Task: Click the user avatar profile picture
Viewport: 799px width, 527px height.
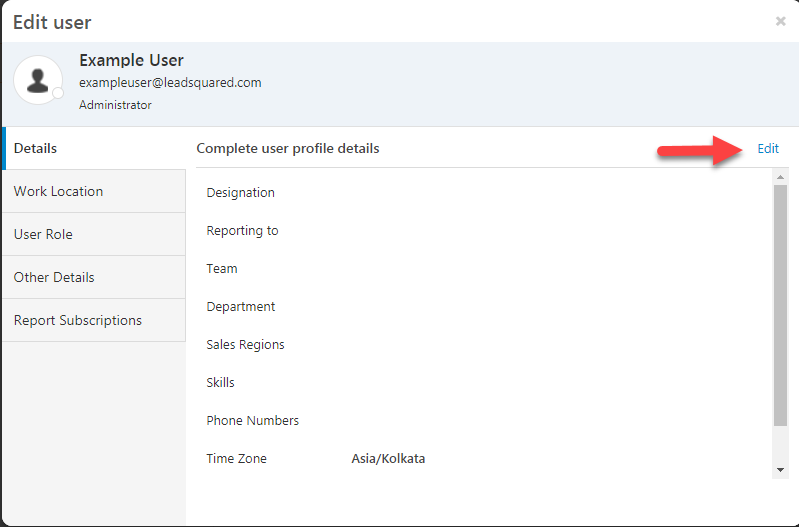Action: pyautogui.click(x=38, y=81)
